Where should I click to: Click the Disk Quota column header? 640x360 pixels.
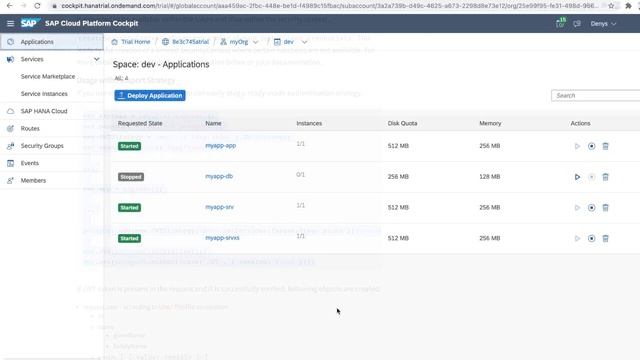(402, 123)
